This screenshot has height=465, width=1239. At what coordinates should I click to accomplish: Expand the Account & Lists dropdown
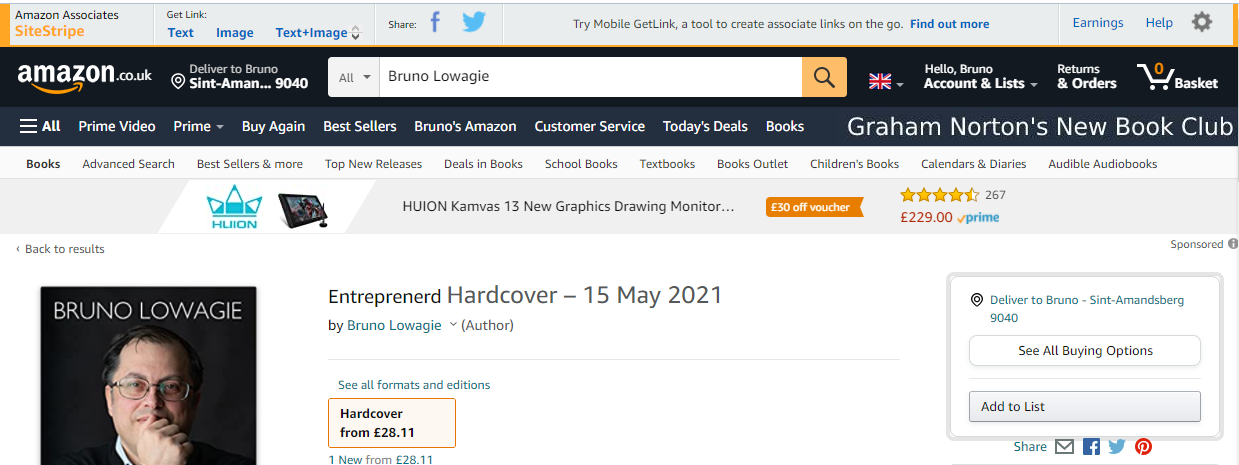pos(981,77)
